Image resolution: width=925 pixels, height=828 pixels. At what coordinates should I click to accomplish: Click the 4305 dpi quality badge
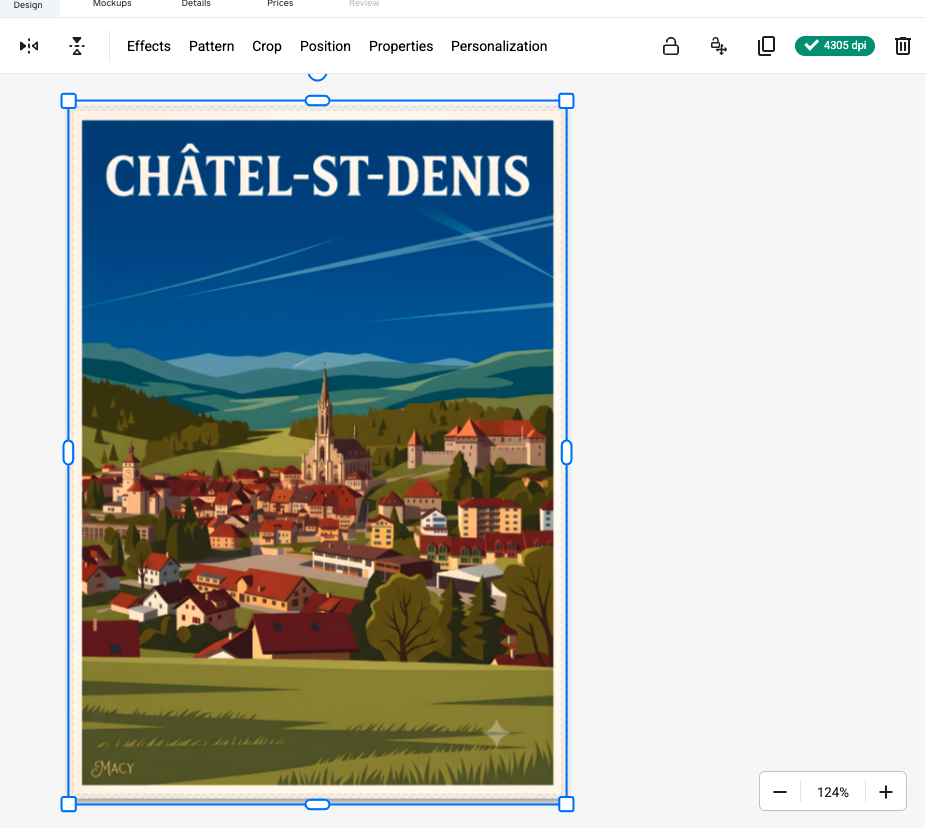pos(835,45)
